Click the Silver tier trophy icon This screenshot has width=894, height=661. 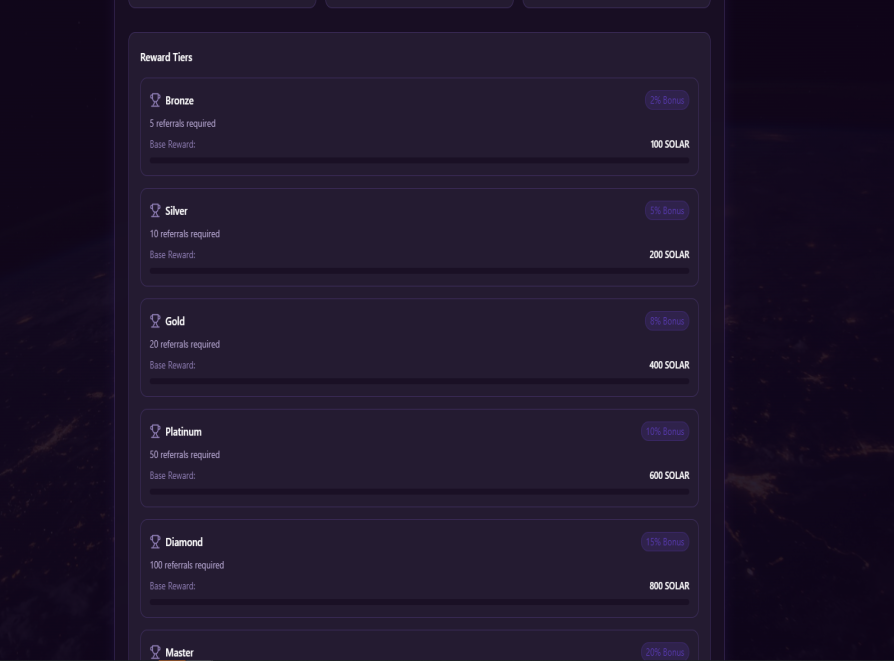(155, 210)
